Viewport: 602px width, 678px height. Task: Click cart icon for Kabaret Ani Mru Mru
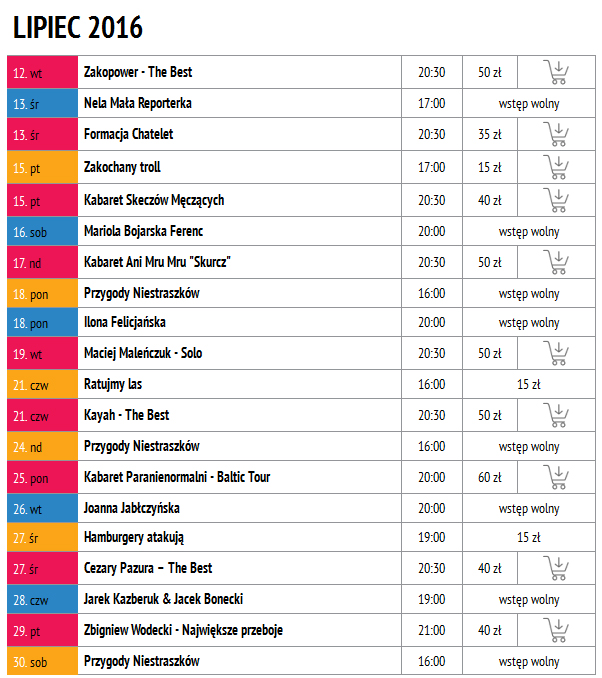(556, 262)
